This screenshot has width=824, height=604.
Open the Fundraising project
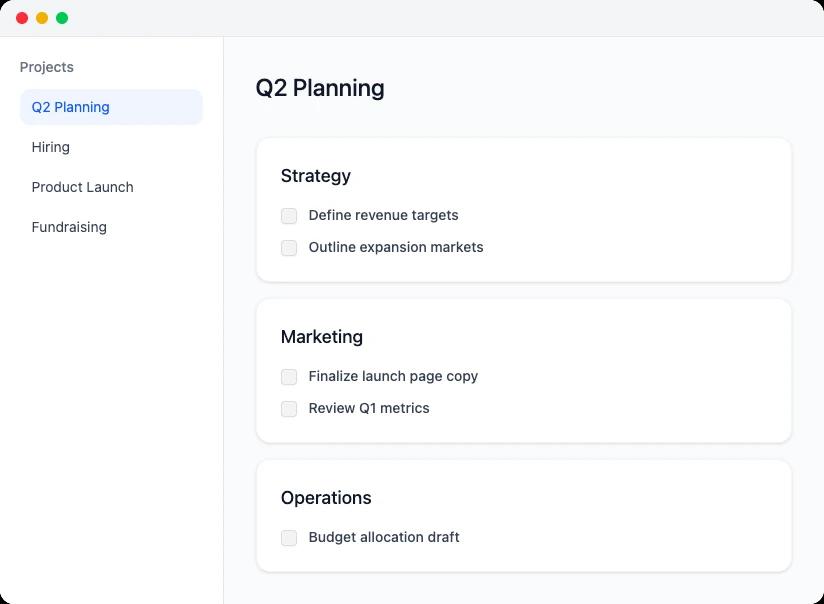coord(69,227)
